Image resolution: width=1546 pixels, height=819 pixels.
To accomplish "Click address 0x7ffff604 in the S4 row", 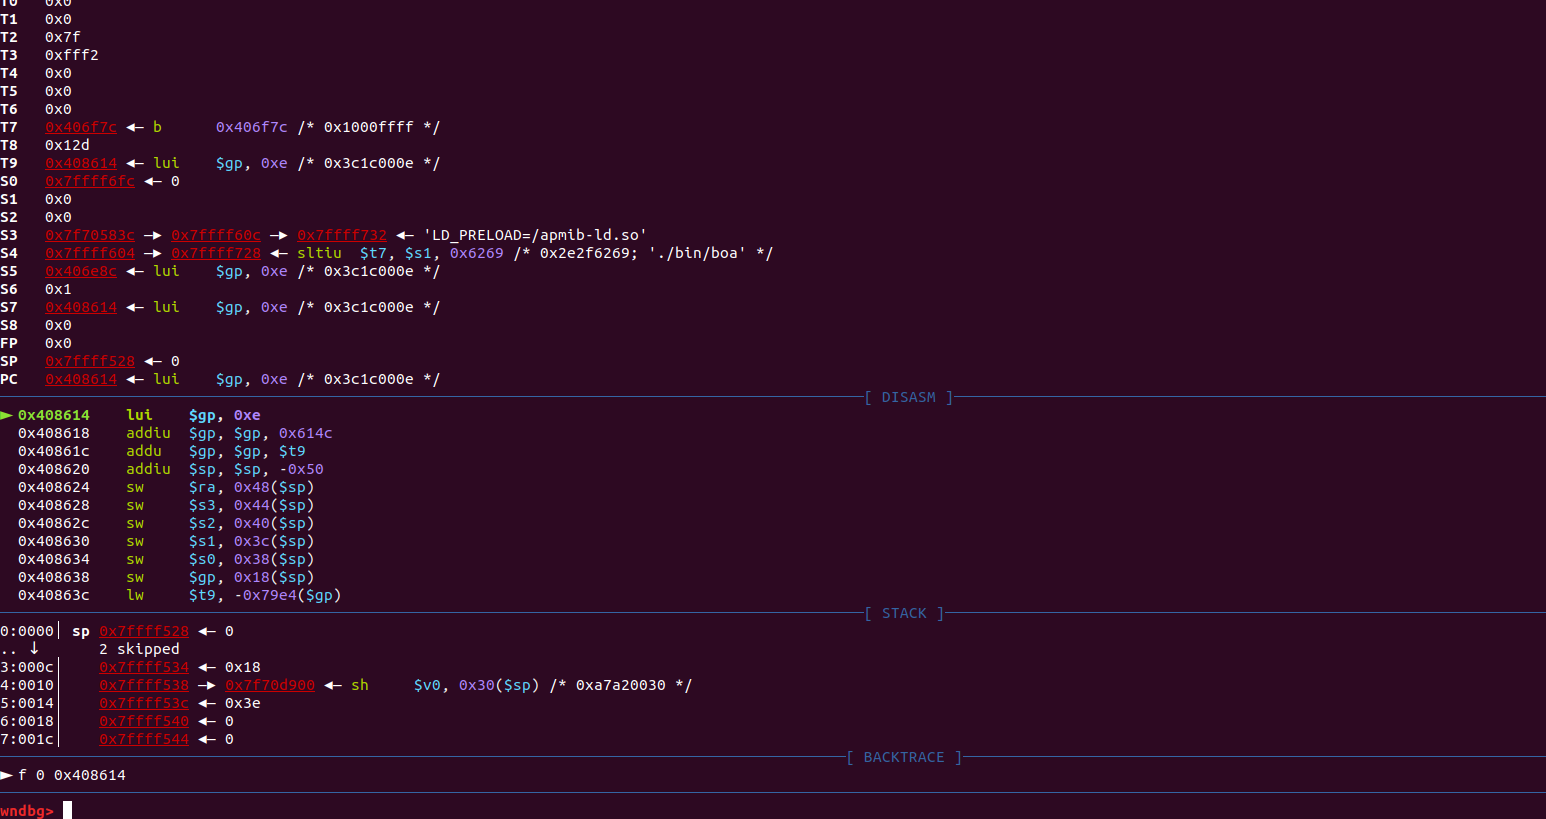I will (x=90, y=253).
